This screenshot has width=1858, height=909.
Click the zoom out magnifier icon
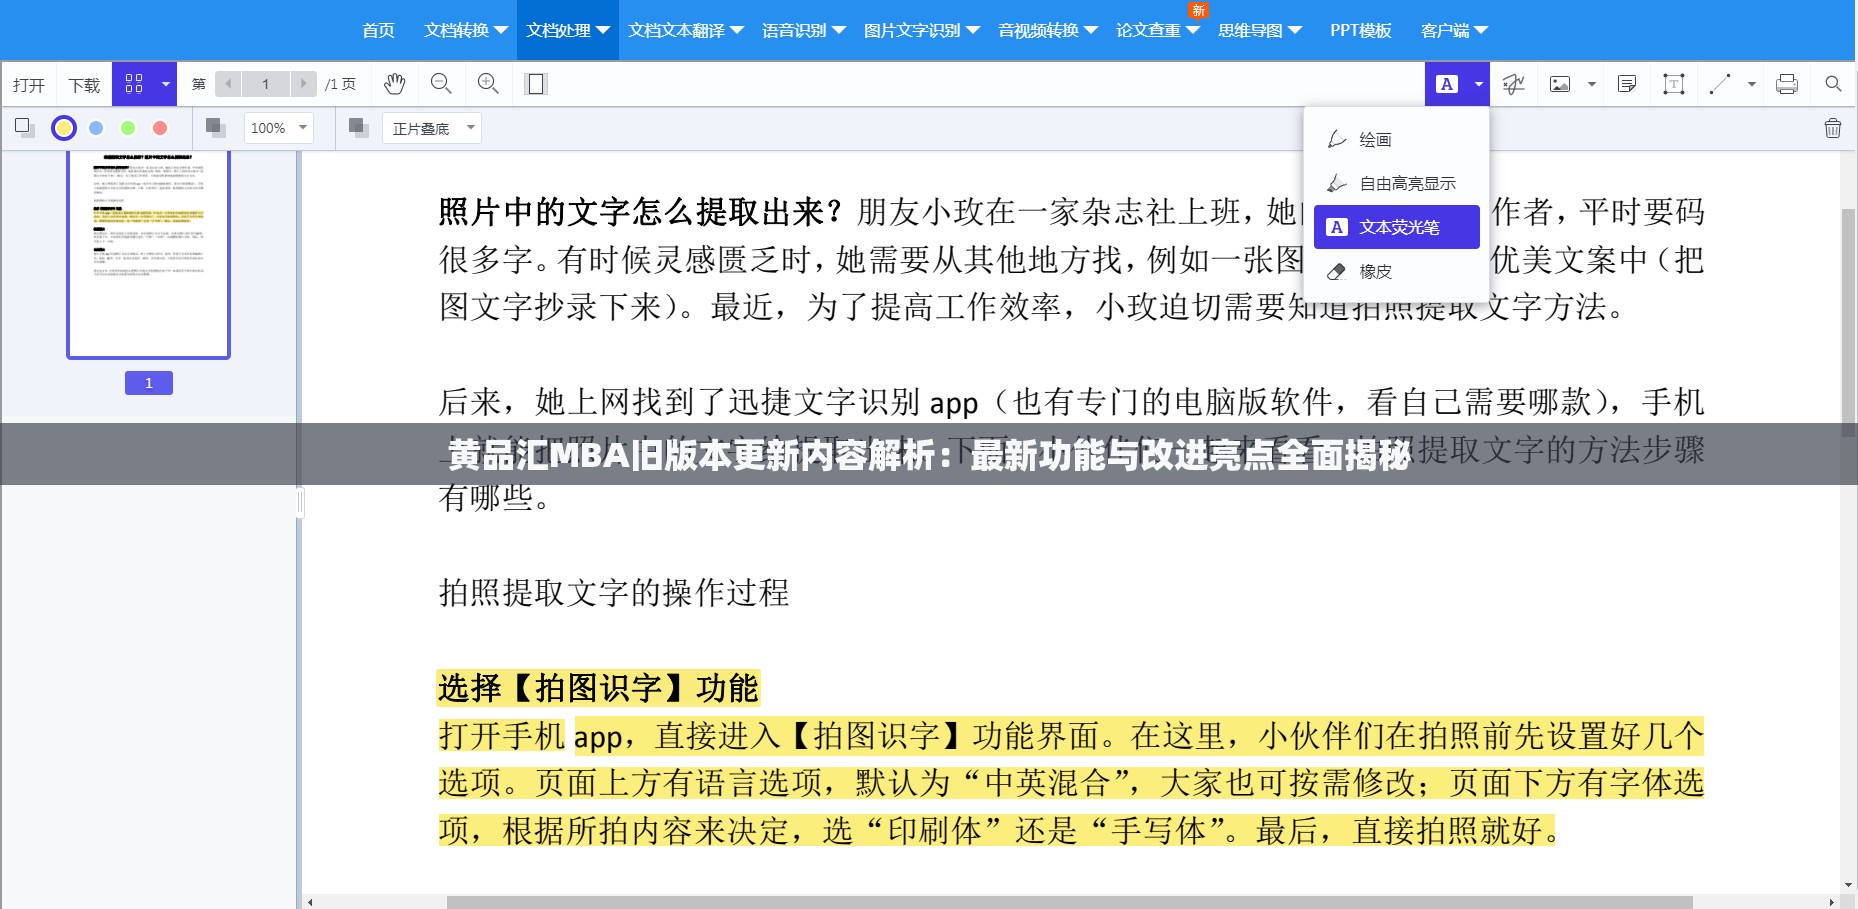point(441,84)
